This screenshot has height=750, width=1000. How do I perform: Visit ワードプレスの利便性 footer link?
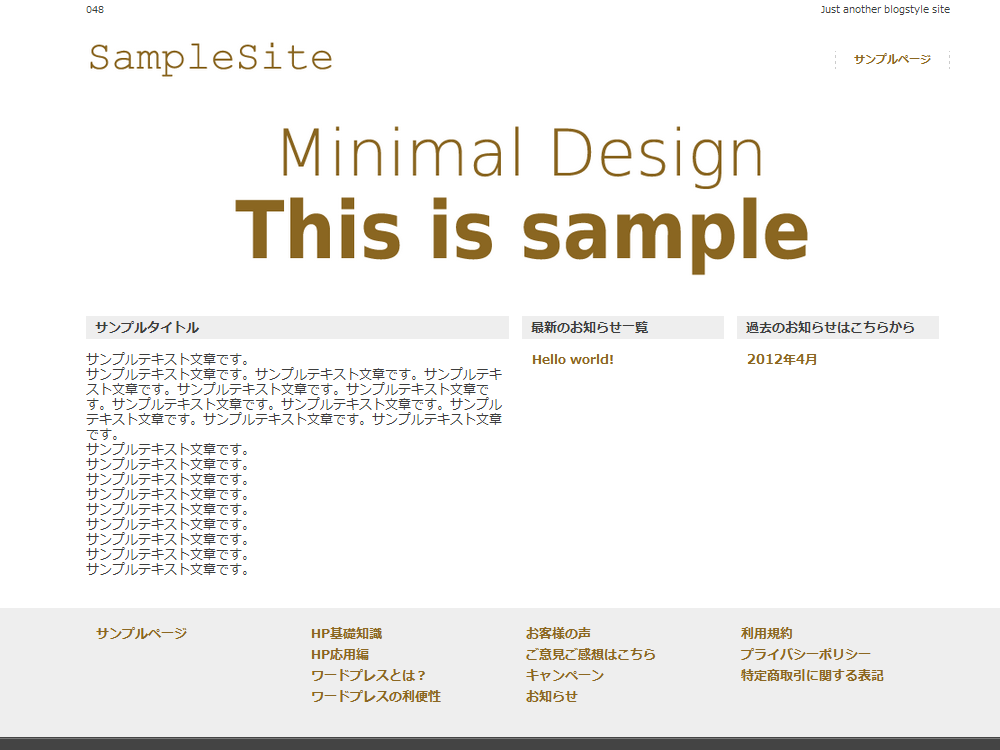tap(376, 696)
